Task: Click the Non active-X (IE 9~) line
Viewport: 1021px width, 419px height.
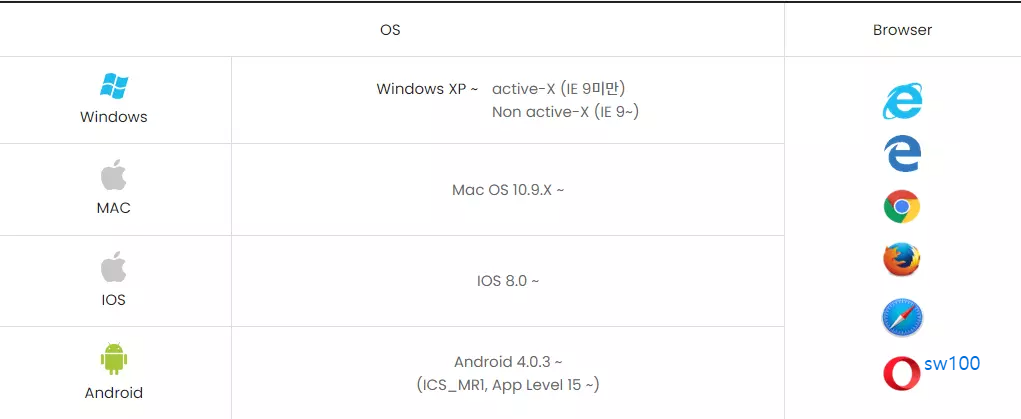Action: click(x=565, y=112)
